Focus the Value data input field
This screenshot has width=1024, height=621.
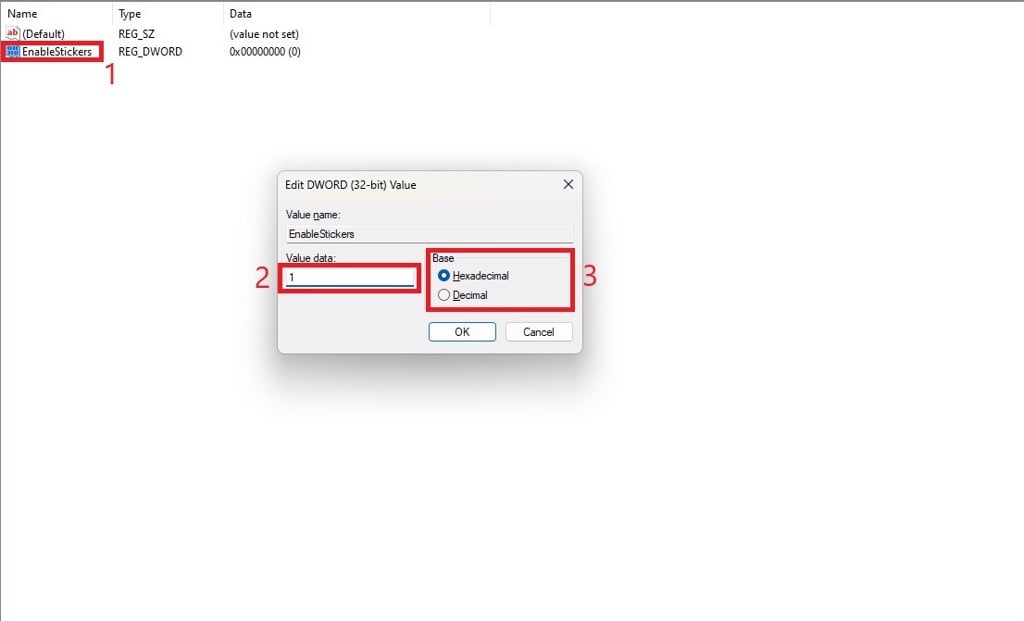350,278
